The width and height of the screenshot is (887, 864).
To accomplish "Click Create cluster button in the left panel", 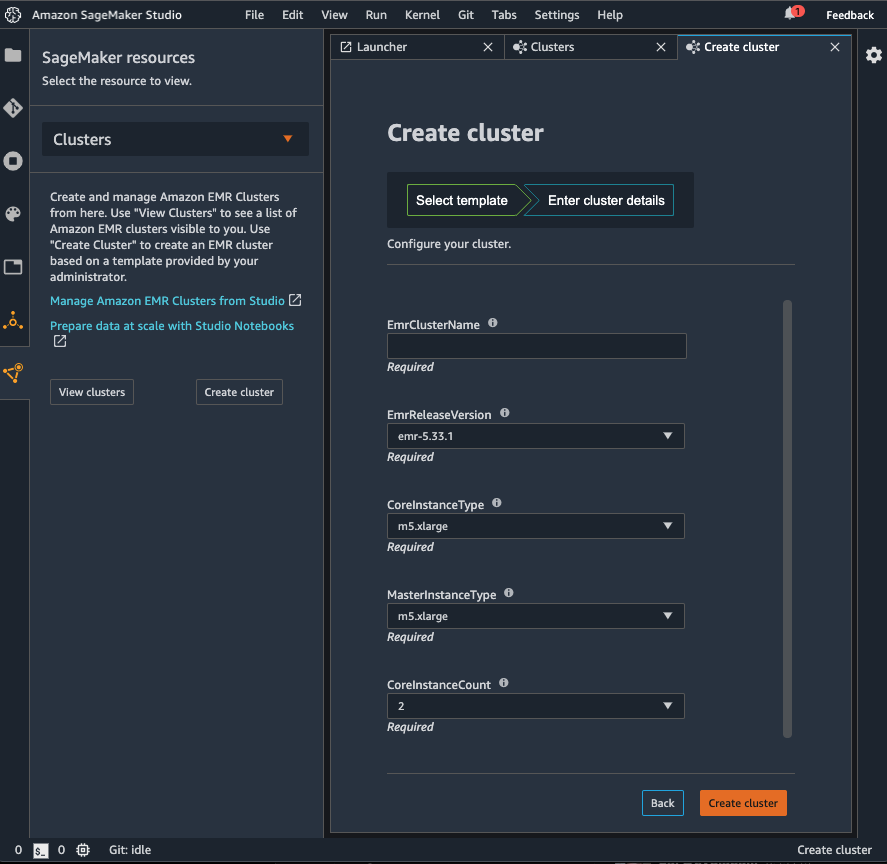I will (239, 392).
